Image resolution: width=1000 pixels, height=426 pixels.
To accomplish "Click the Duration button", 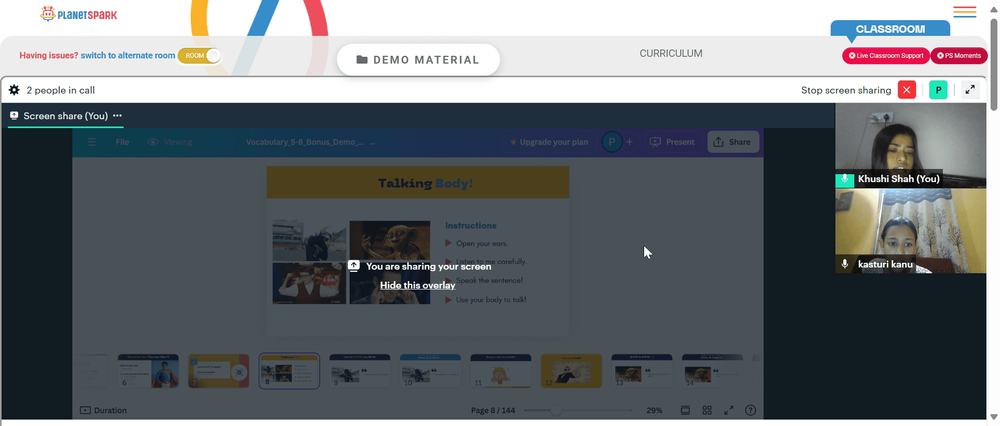I will coord(103,410).
